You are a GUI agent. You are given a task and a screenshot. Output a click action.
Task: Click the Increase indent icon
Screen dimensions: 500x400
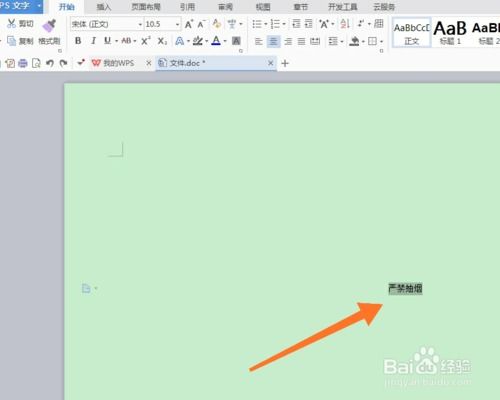(x=309, y=24)
